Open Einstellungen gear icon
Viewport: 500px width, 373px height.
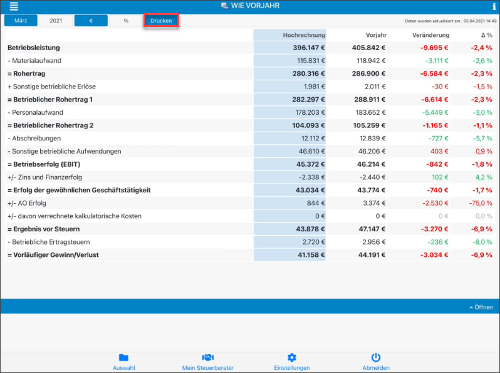(292, 358)
